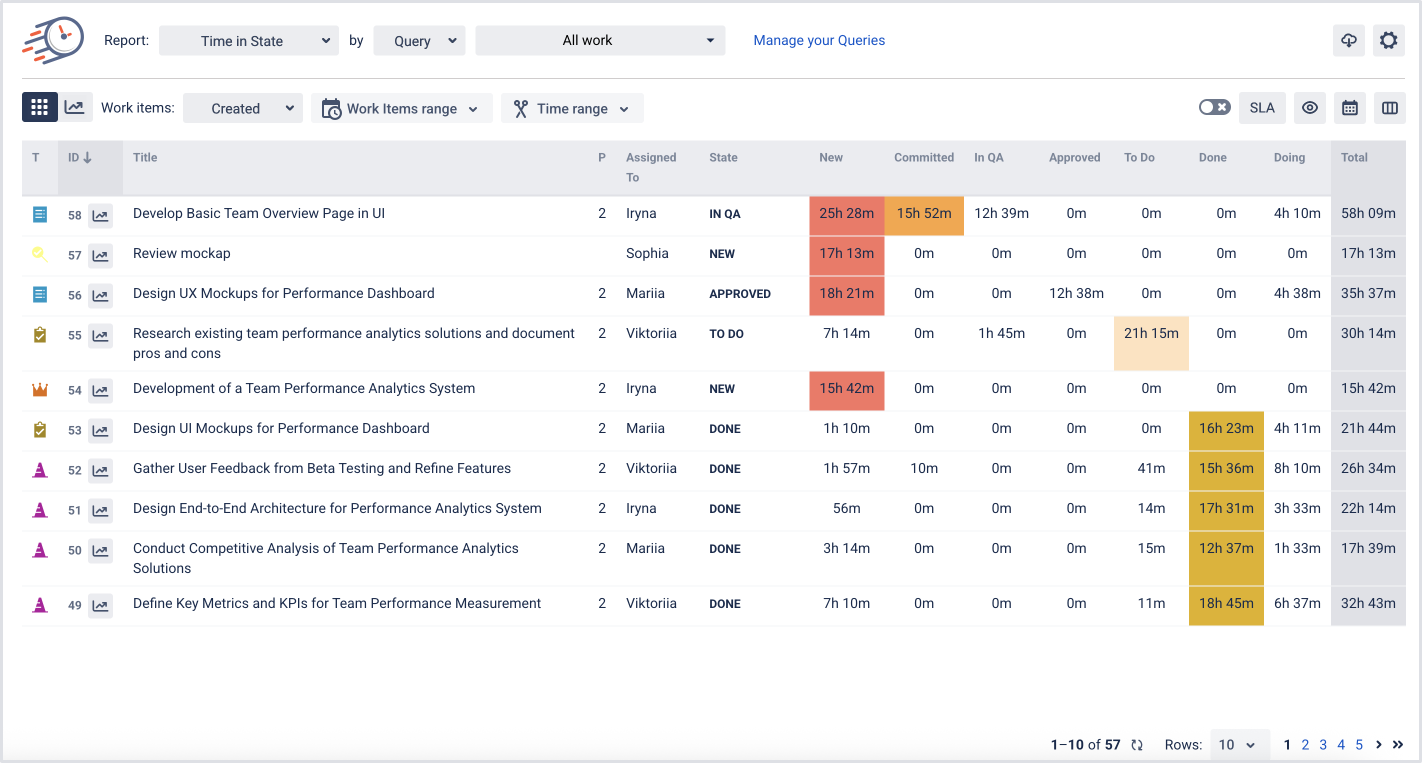Open the calendar settings icon
Viewport: 1422px width, 763px height.
pos(1349,108)
